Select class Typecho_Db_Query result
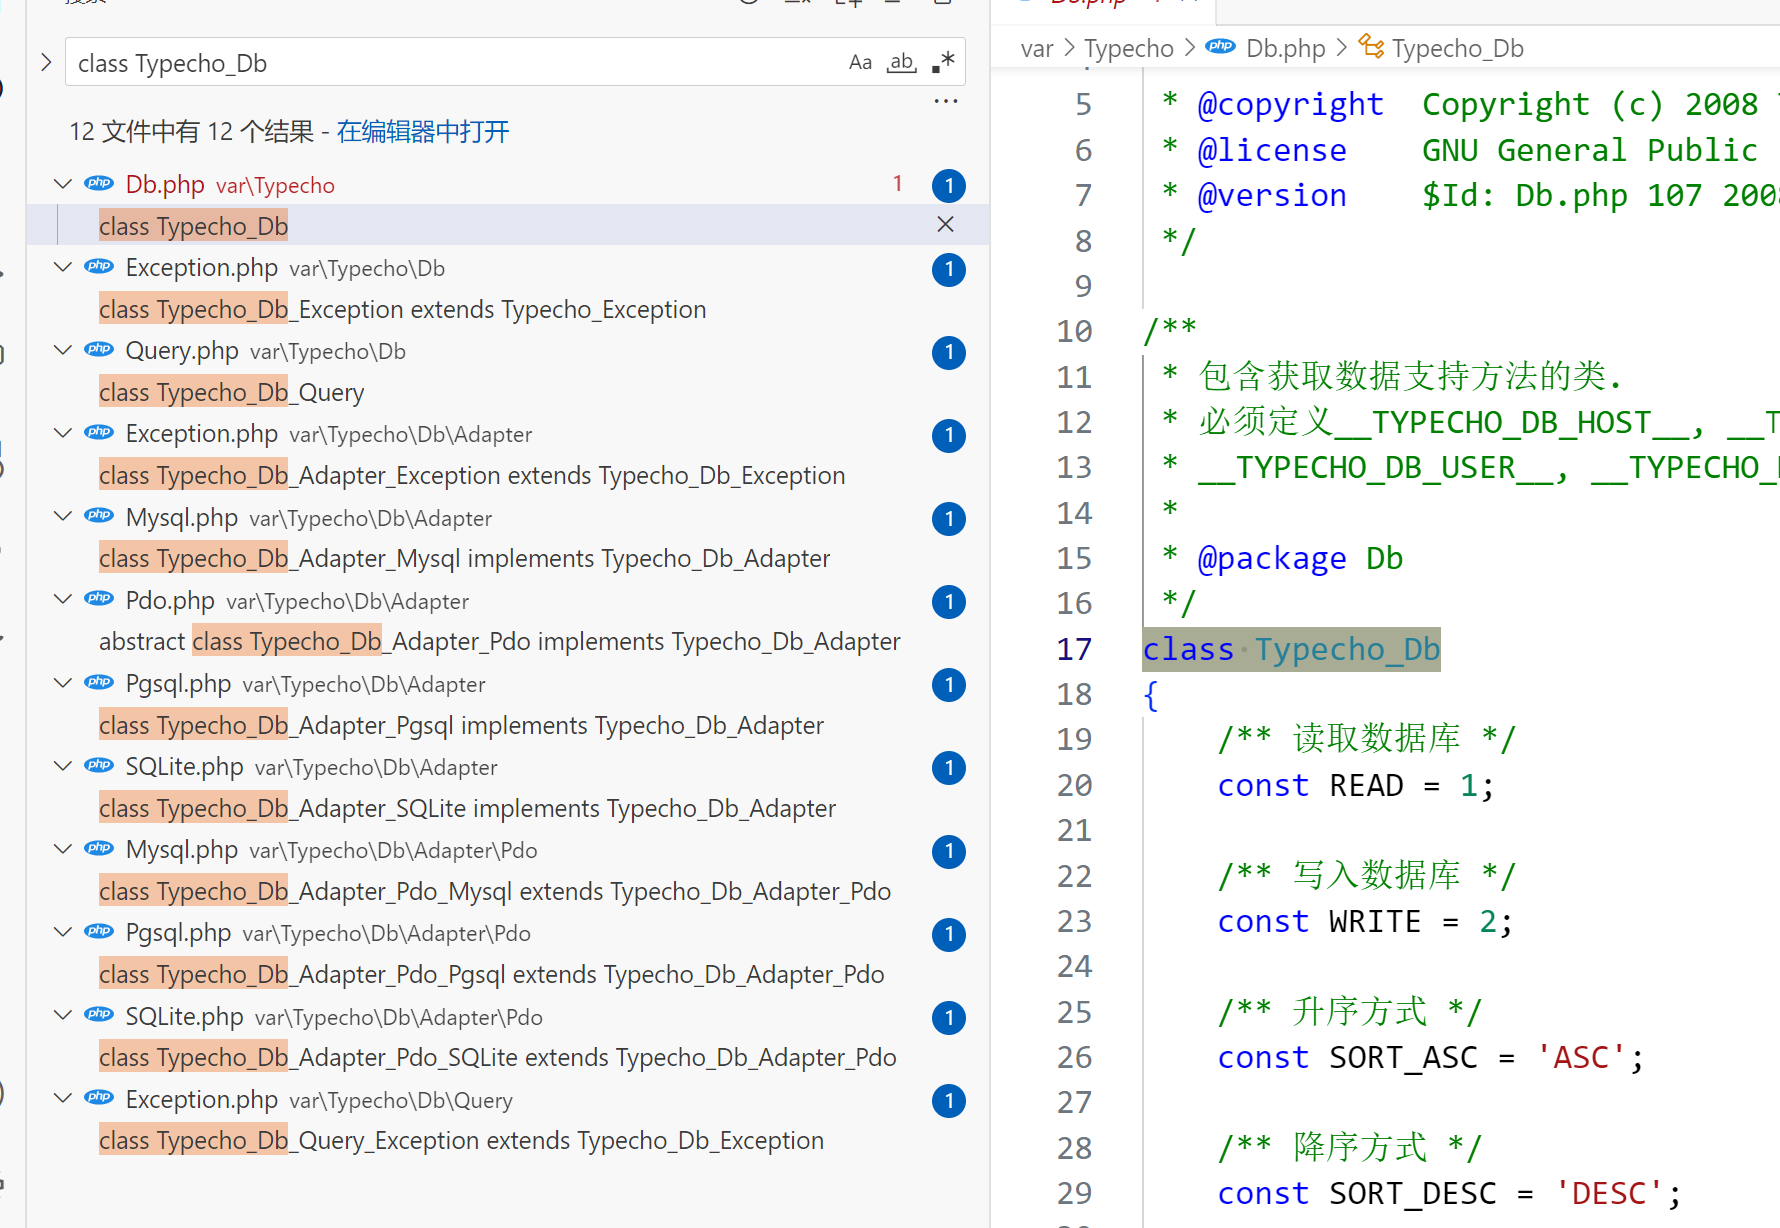The image size is (1780, 1228). pyautogui.click(x=231, y=393)
